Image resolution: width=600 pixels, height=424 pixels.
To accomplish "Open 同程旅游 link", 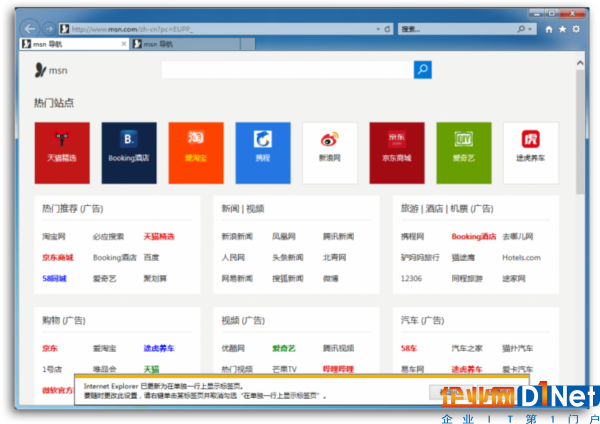I will pos(467,279).
